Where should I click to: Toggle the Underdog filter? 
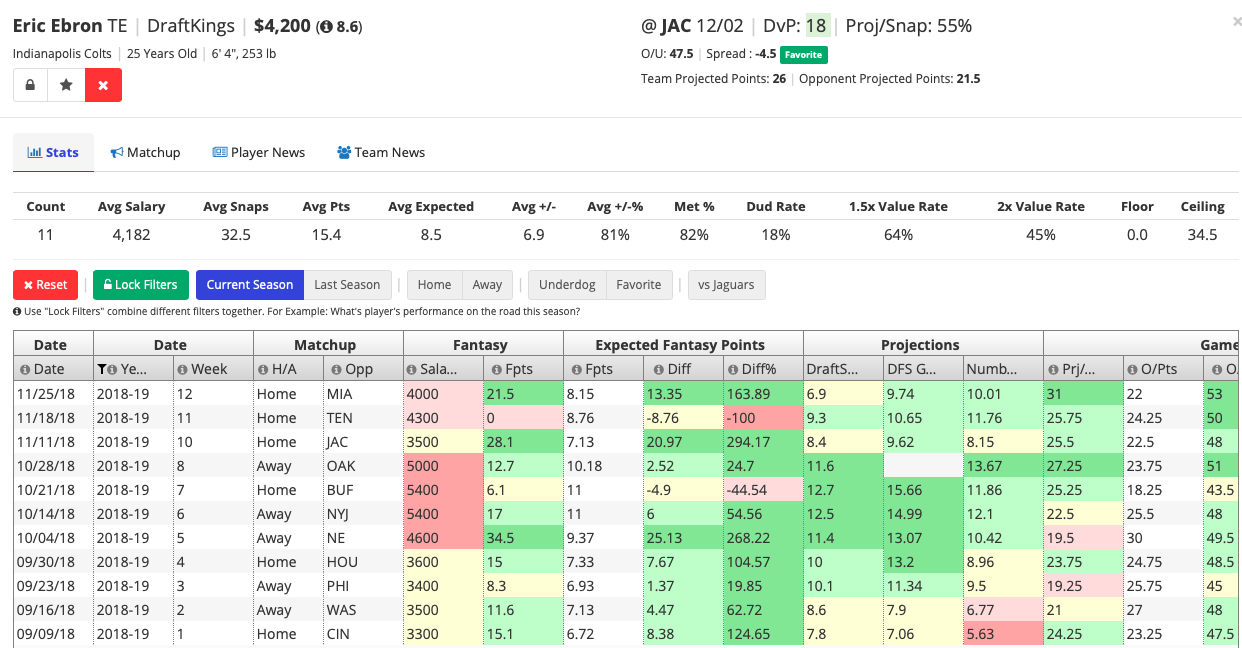567,285
